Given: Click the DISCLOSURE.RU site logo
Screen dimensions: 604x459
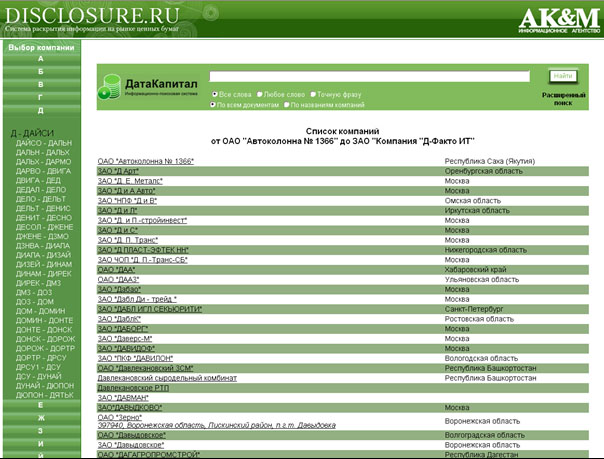Looking at the screenshot, I should click(x=92, y=15).
